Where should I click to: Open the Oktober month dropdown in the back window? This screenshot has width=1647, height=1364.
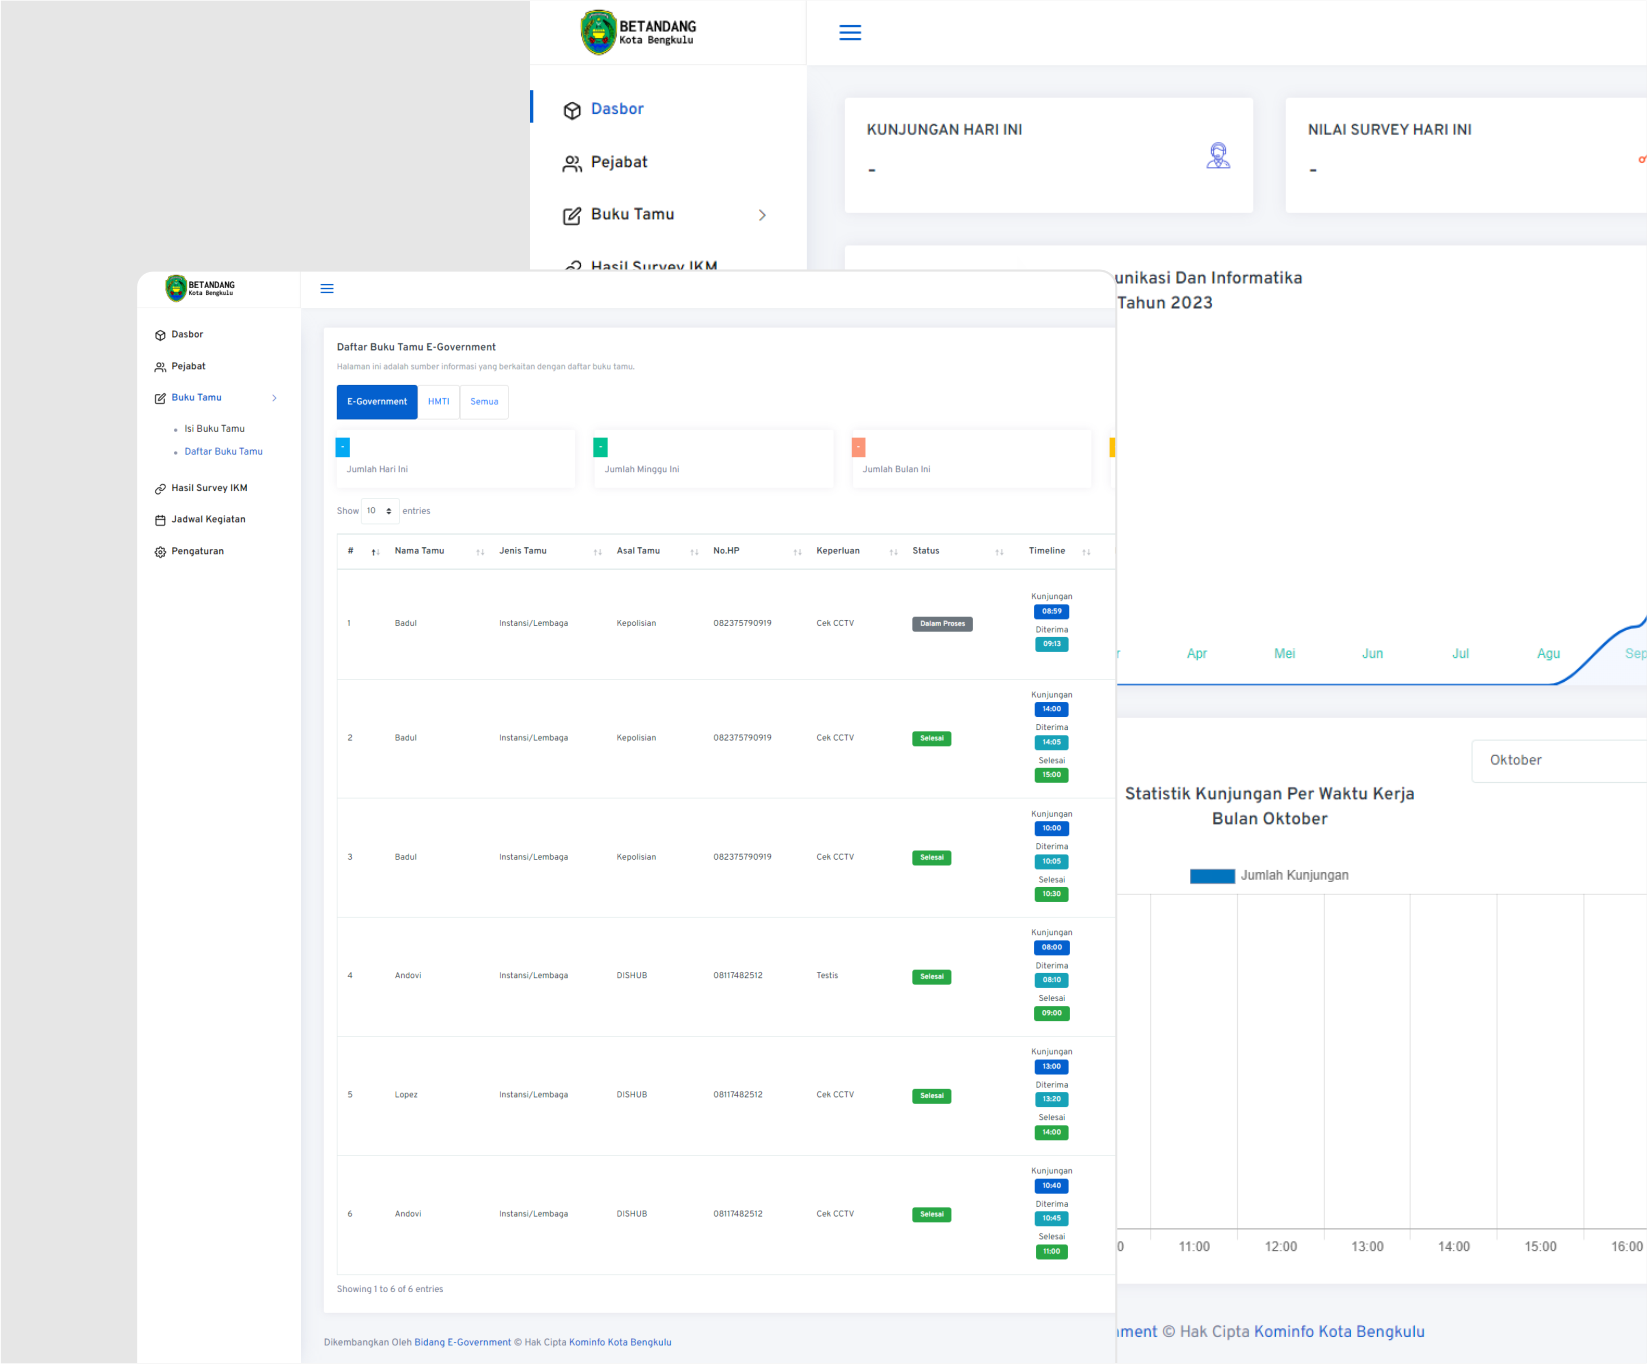1559,761
